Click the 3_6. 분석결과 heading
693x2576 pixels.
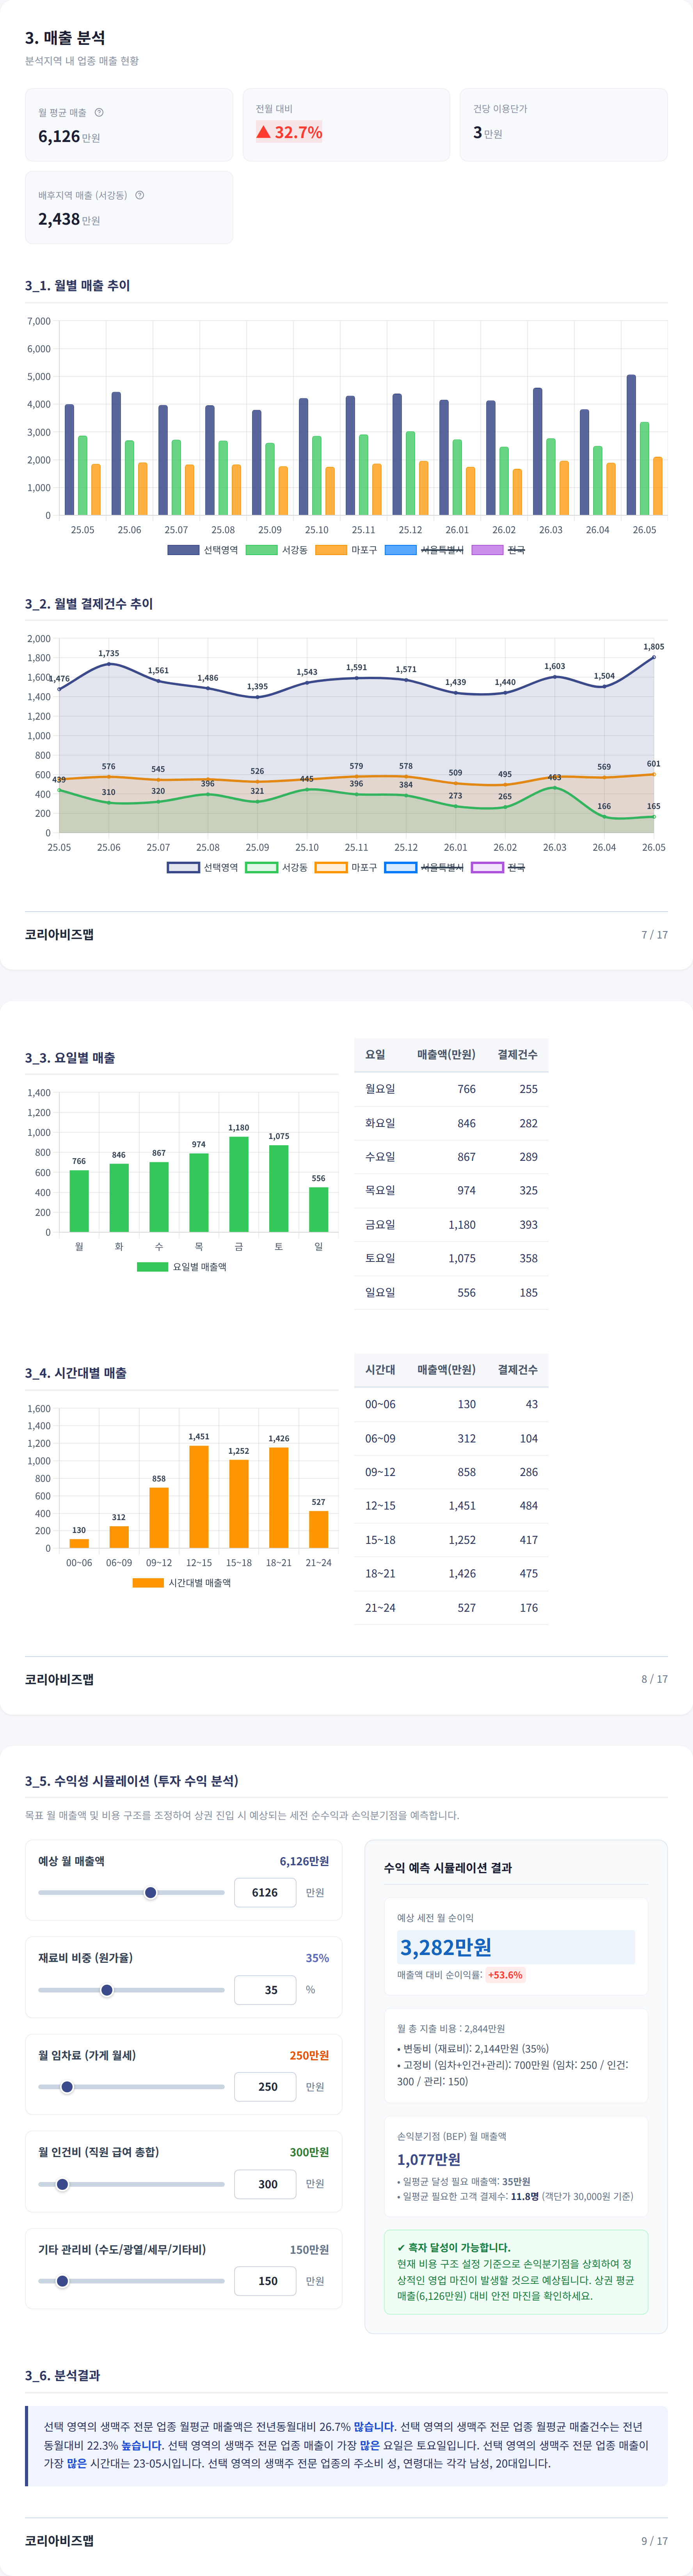click(62, 2375)
